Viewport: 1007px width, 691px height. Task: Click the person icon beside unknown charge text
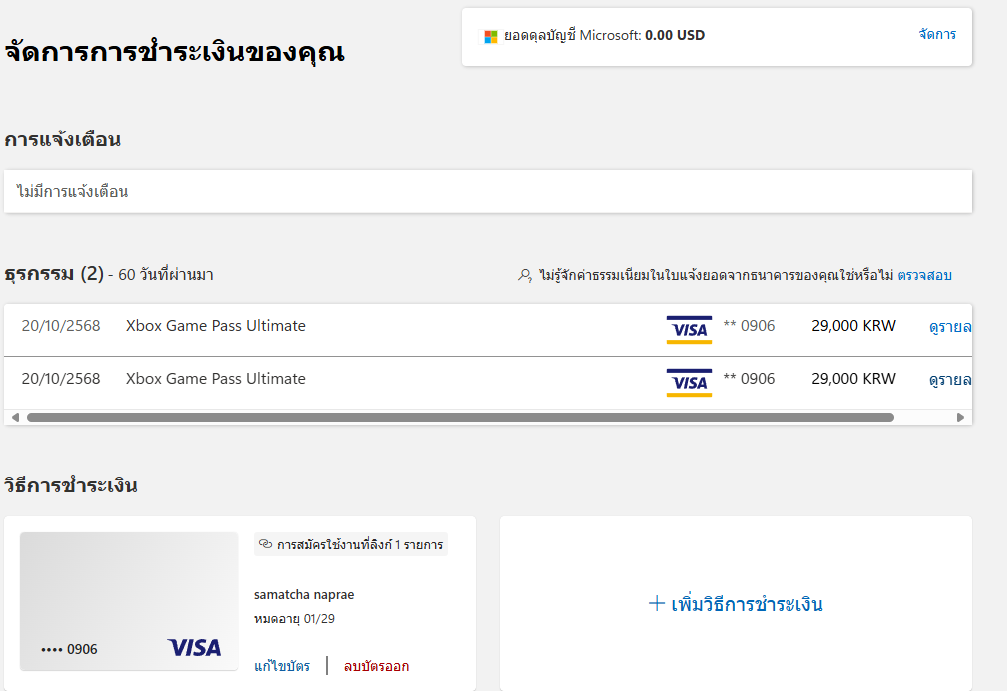[x=525, y=276]
